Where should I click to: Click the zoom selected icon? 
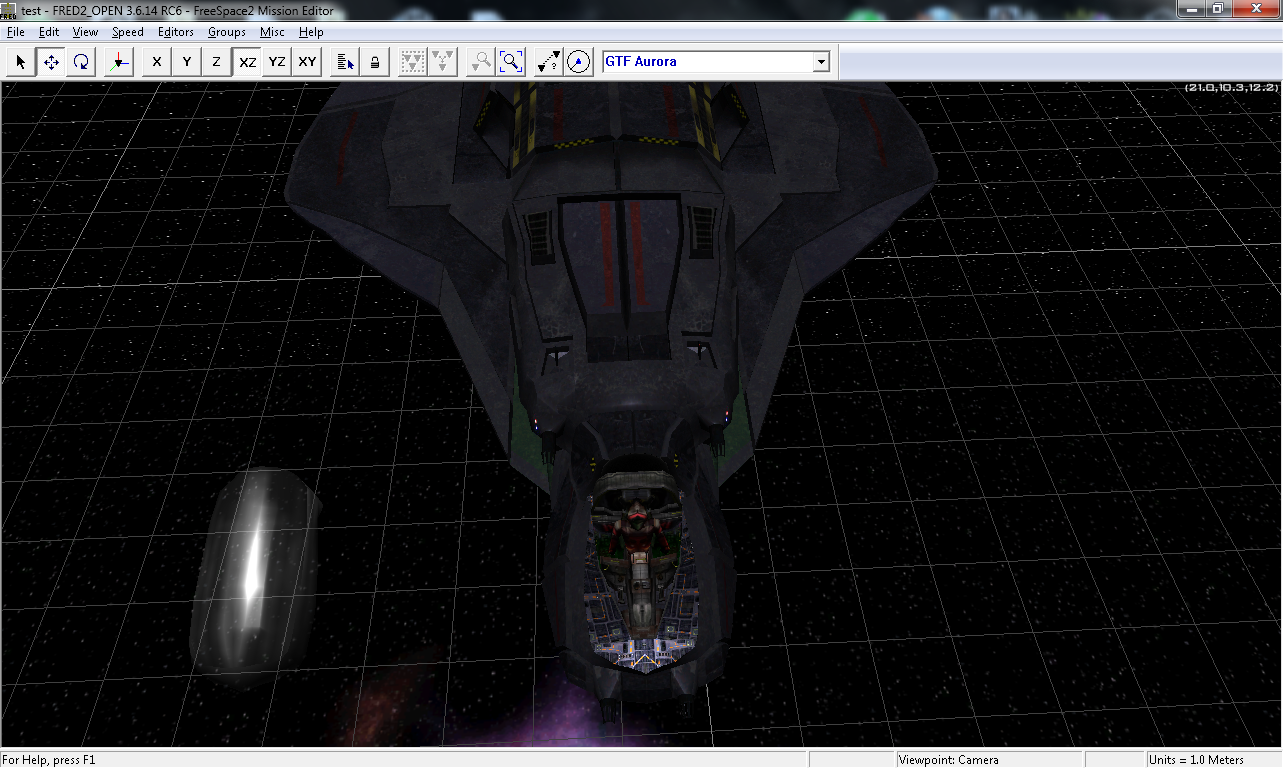481,62
